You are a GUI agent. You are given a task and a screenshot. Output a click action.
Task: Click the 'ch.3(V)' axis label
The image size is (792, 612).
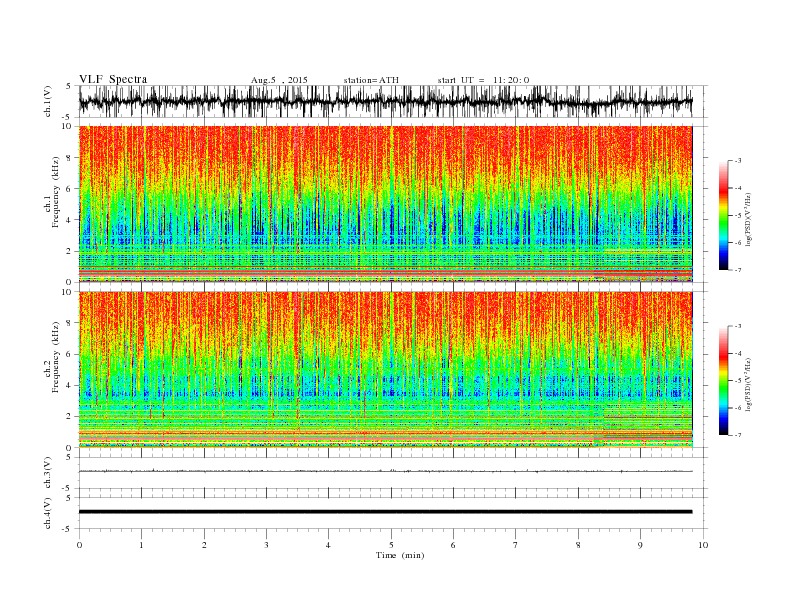(48, 473)
